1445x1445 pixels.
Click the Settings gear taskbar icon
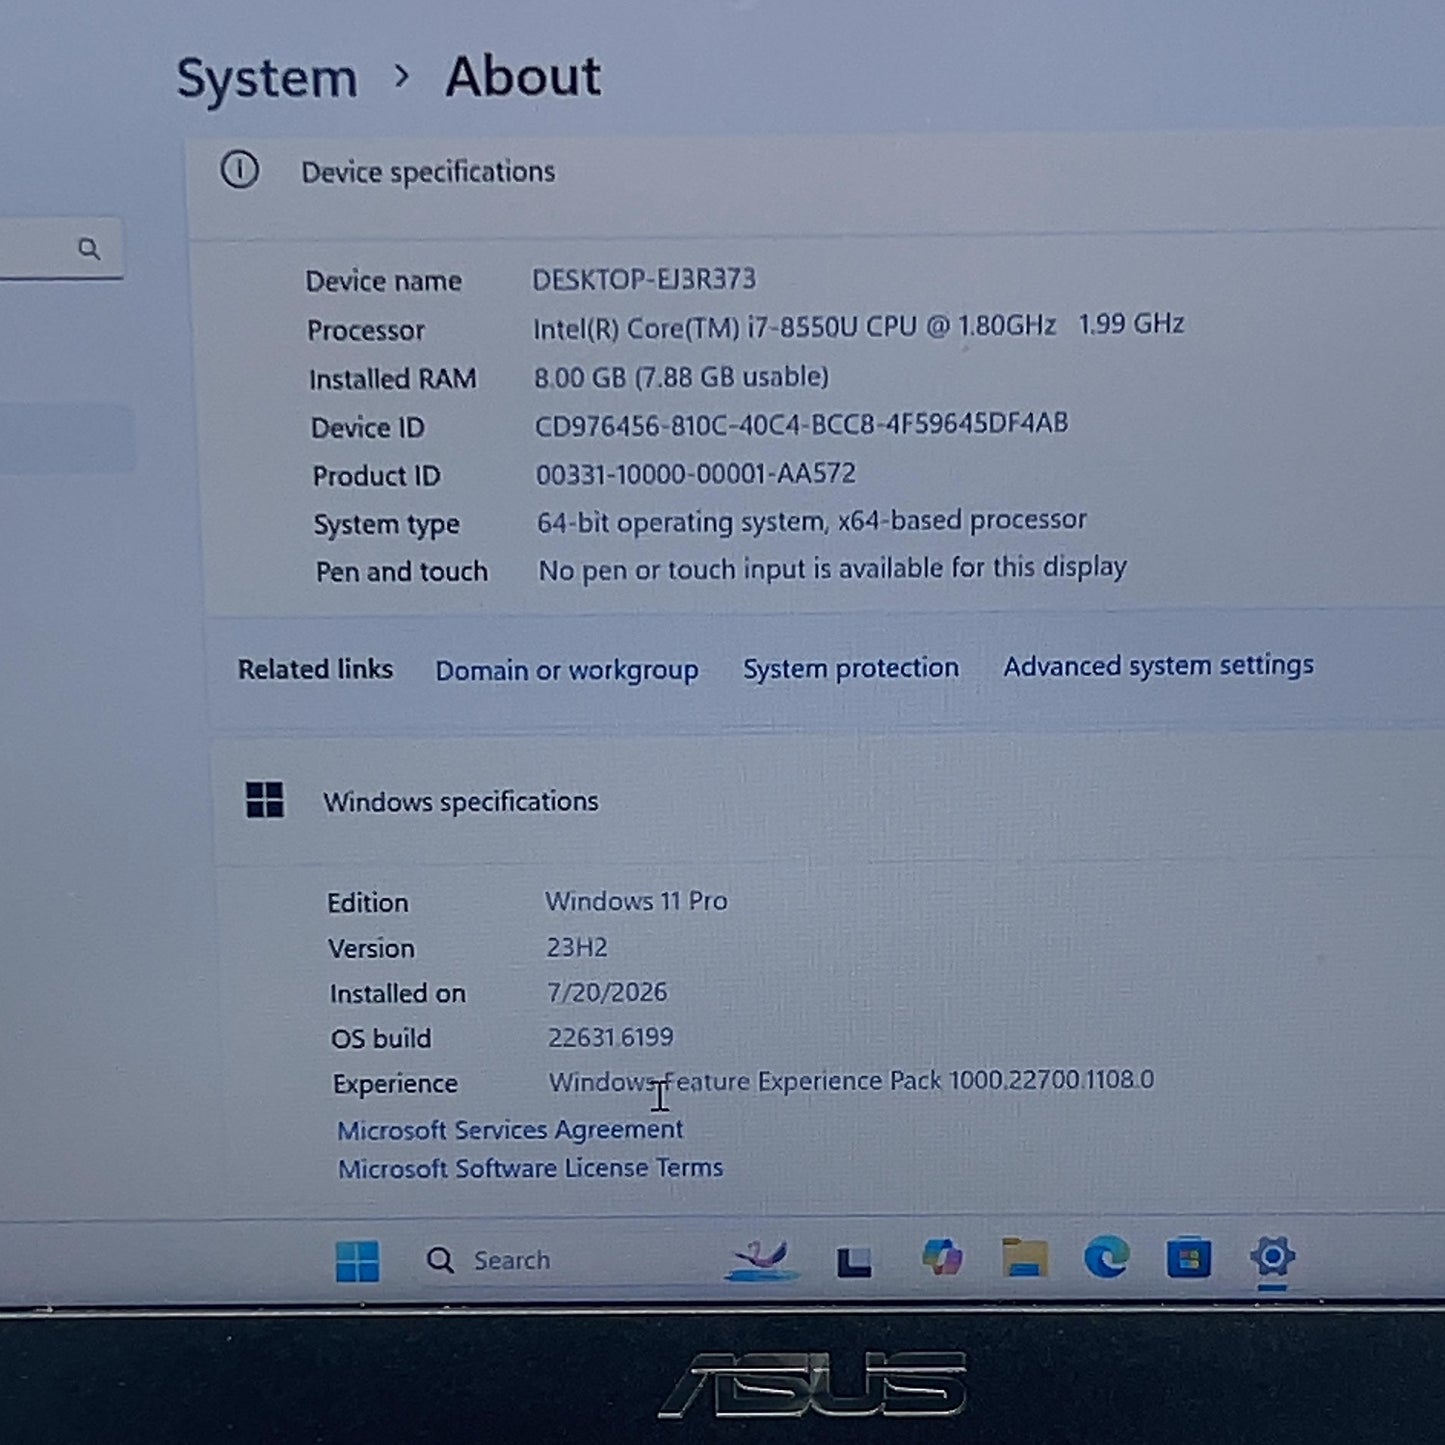pos(1272,1256)
